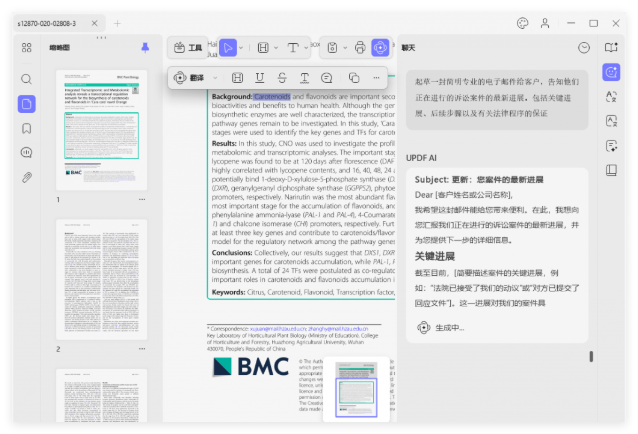Open the bookmarks panel
This screenshot has width=638, height=434.
point(26,129)
